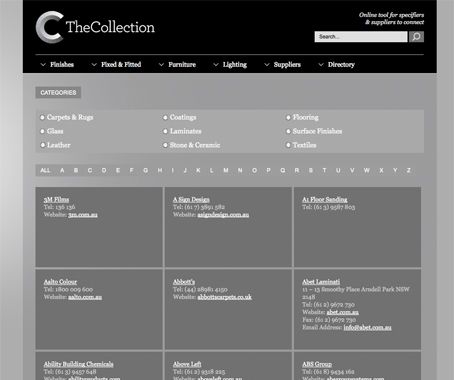Image resolution: width=454 pixels, height=380 pixels.
Task: Open the Surface Finishes category link
Action: click(317, 131)
